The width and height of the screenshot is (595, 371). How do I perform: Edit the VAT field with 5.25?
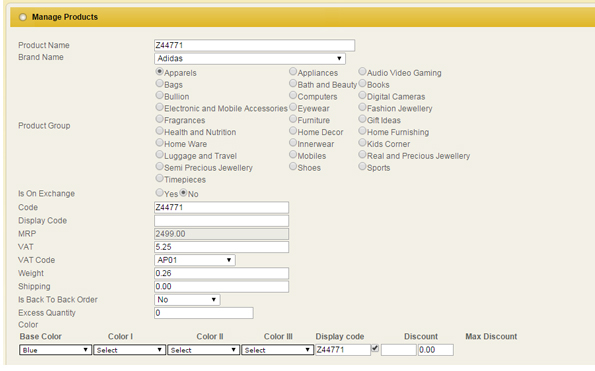coord(221,247)
